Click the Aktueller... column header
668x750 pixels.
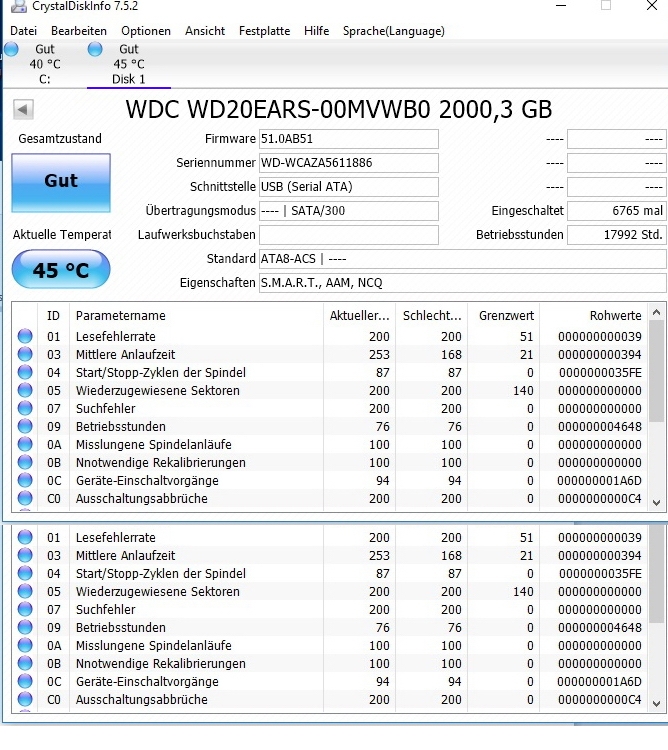359,316
